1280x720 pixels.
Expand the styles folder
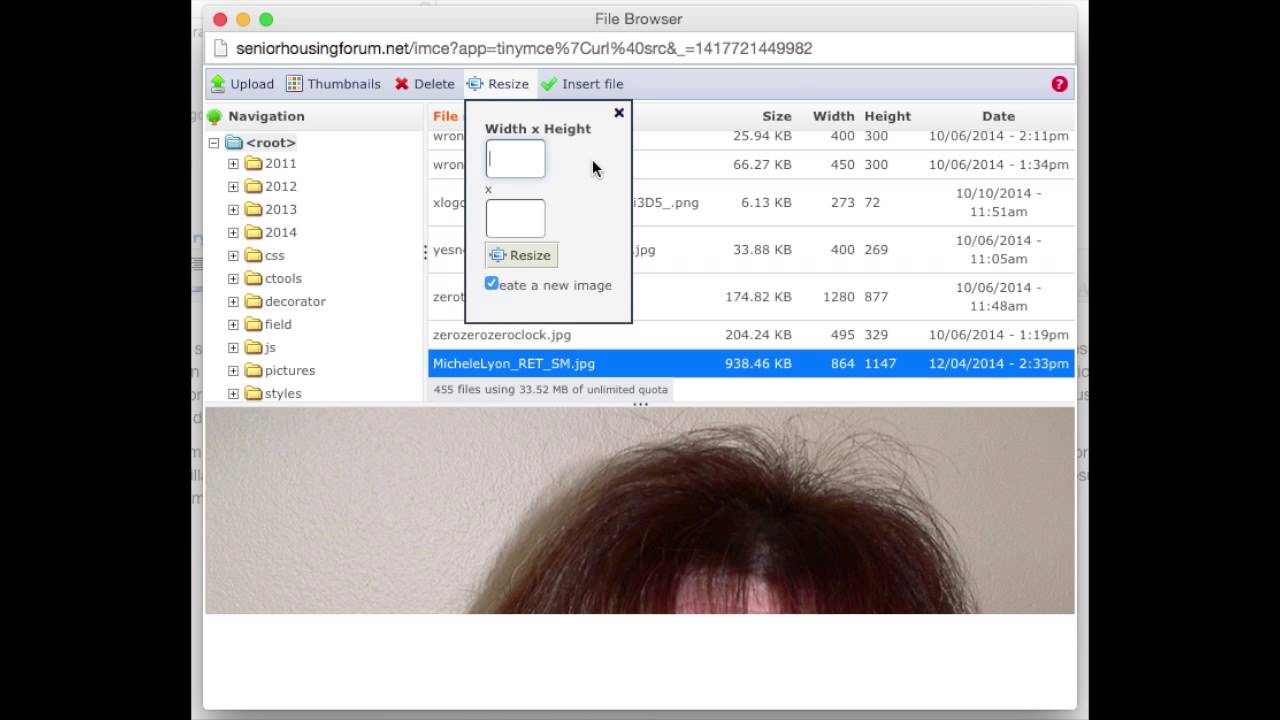point(233,394)
